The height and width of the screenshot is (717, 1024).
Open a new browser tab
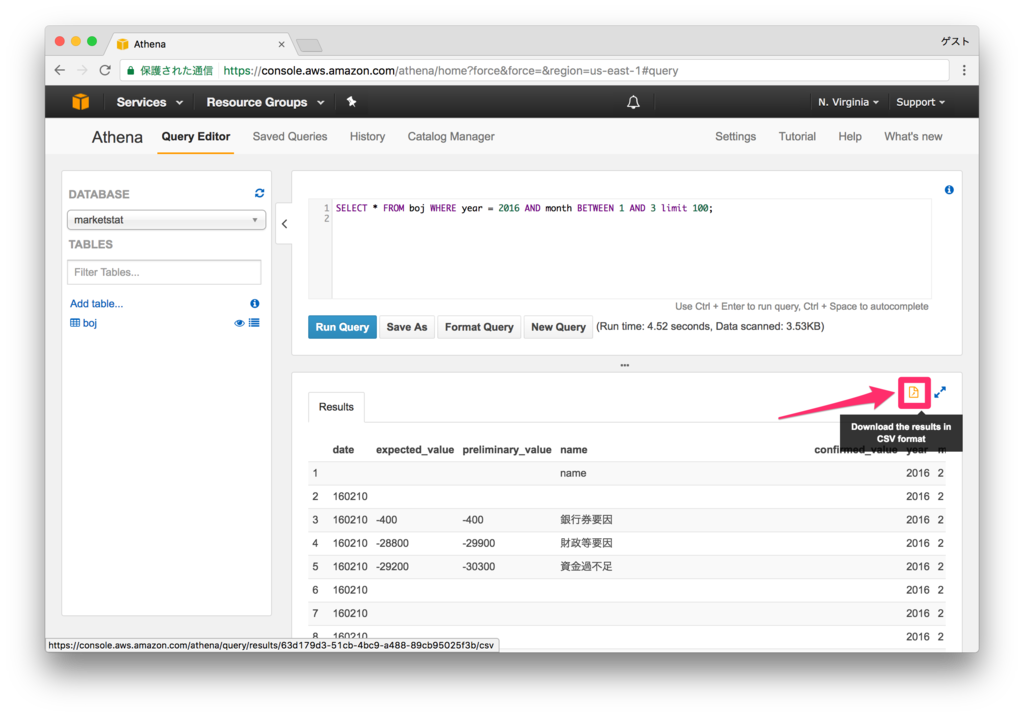[x=309, y=44]
